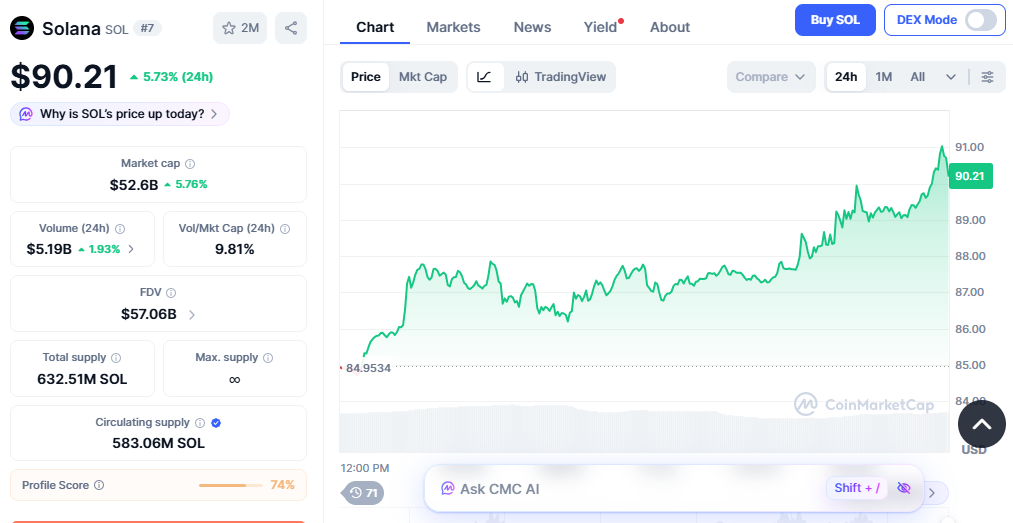The width and height of the screenshot is (1013, 523).
Task: Expand Volume (24h) details arrow
Action: (131, 249)
